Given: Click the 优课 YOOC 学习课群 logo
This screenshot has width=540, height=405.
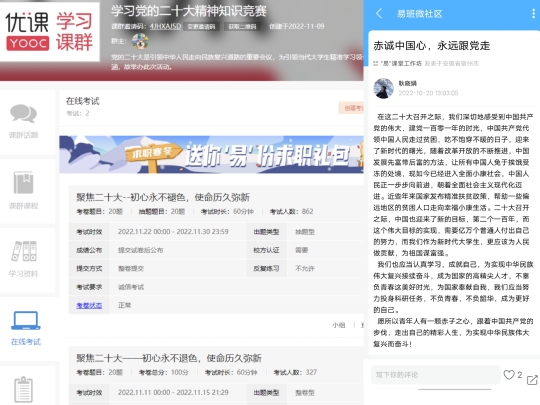Looking at the screenshot, I should 50,32.
